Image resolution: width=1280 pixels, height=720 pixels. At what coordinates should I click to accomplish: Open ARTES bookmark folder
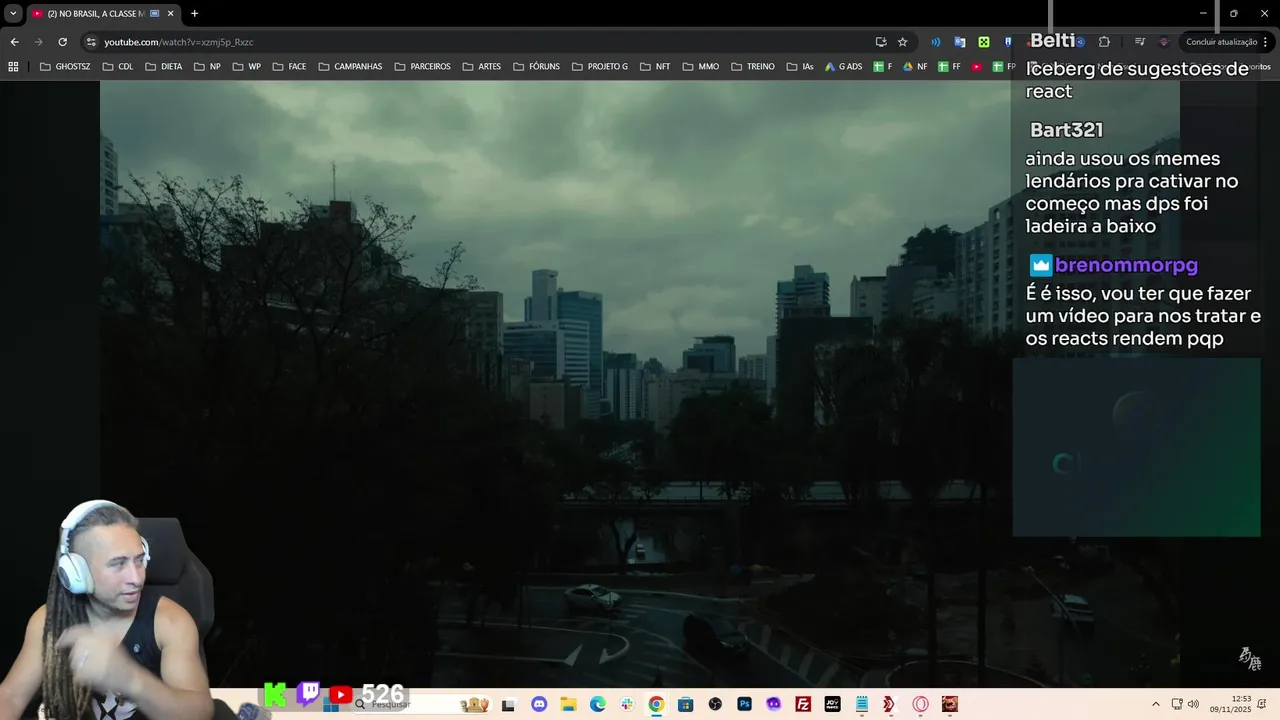click(x=482, y=67)
